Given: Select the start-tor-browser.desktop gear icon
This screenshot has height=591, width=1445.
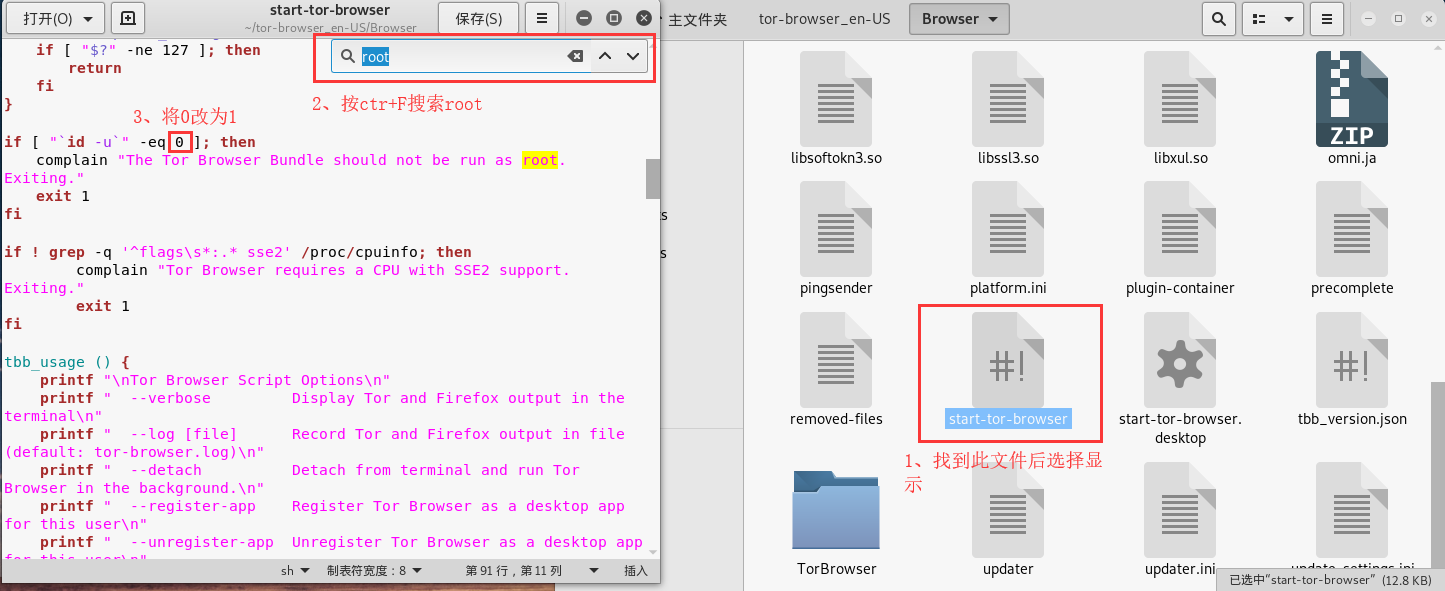Looking at the screenshot, I should coord(1180,359).
